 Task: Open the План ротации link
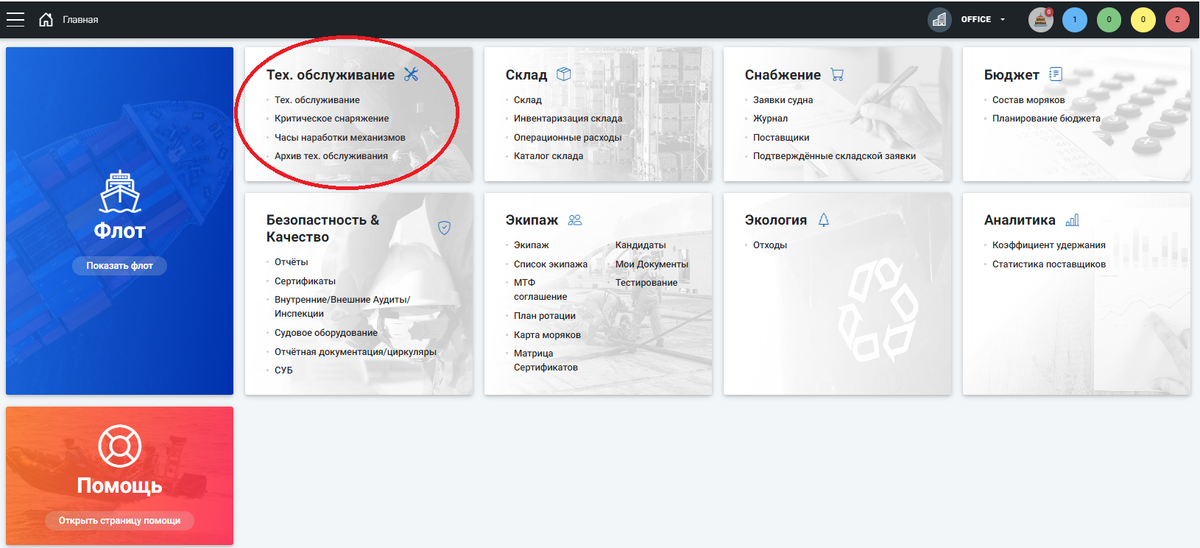pos(545,316)
